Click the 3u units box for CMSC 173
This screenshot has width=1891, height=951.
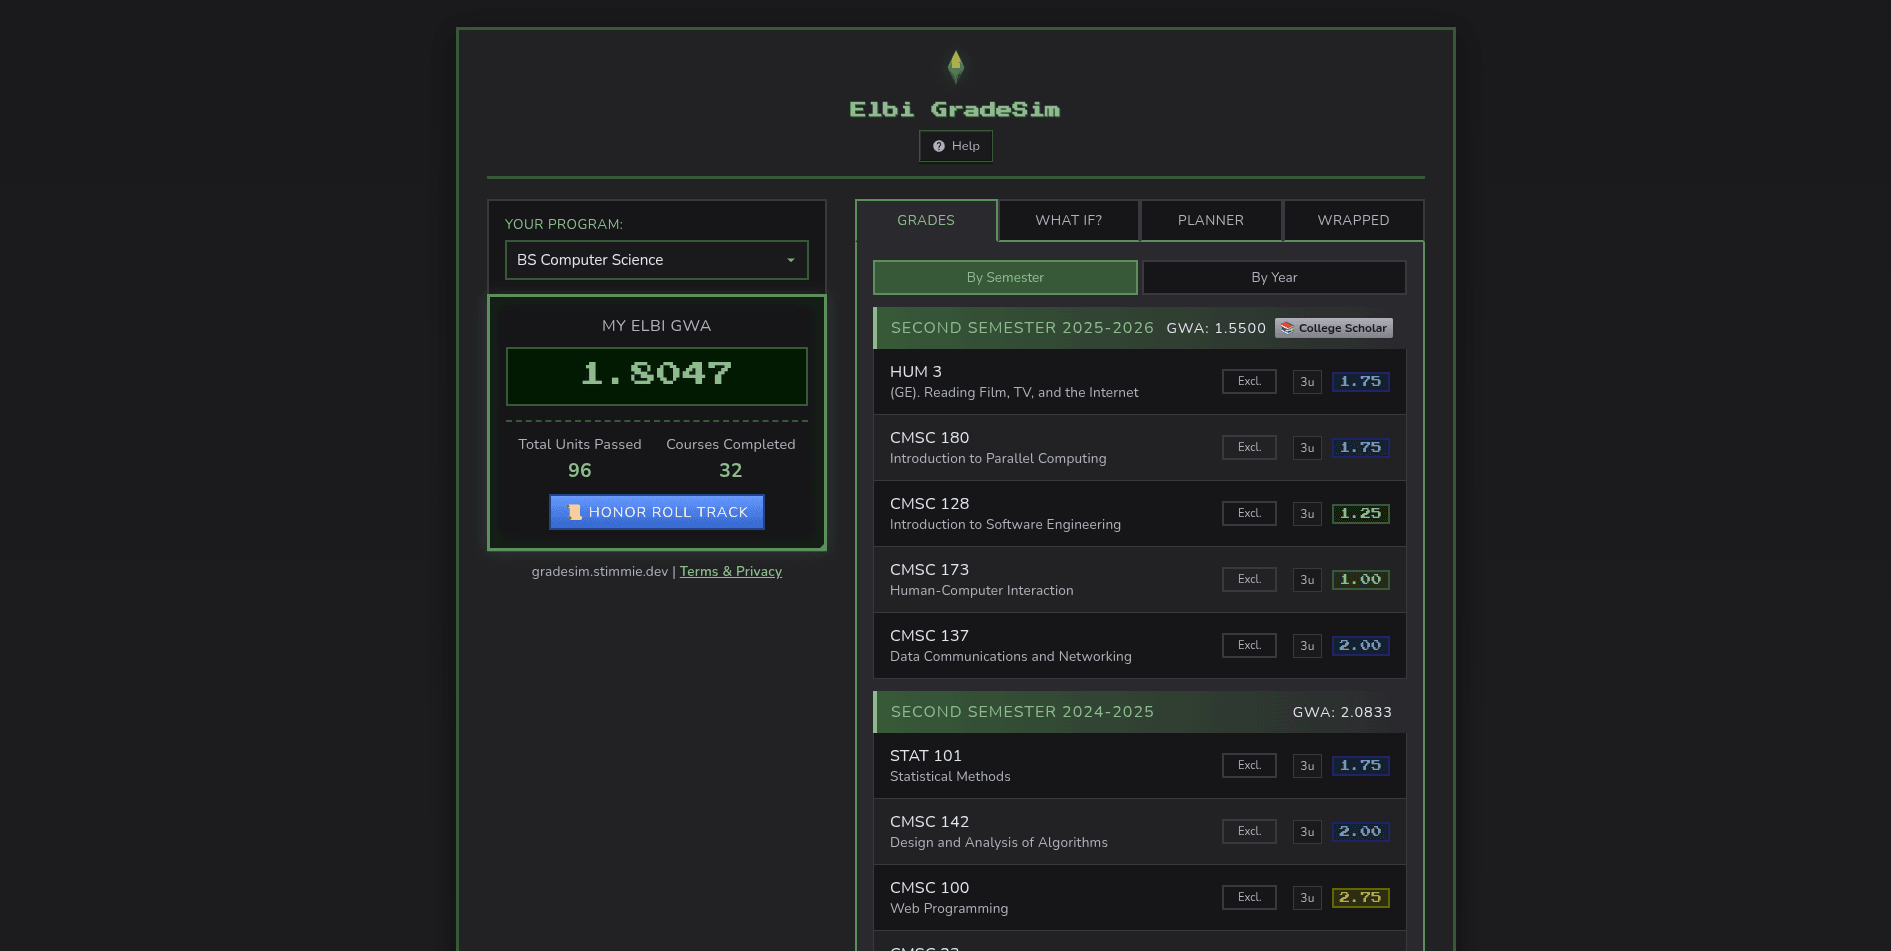point(1307,580)
